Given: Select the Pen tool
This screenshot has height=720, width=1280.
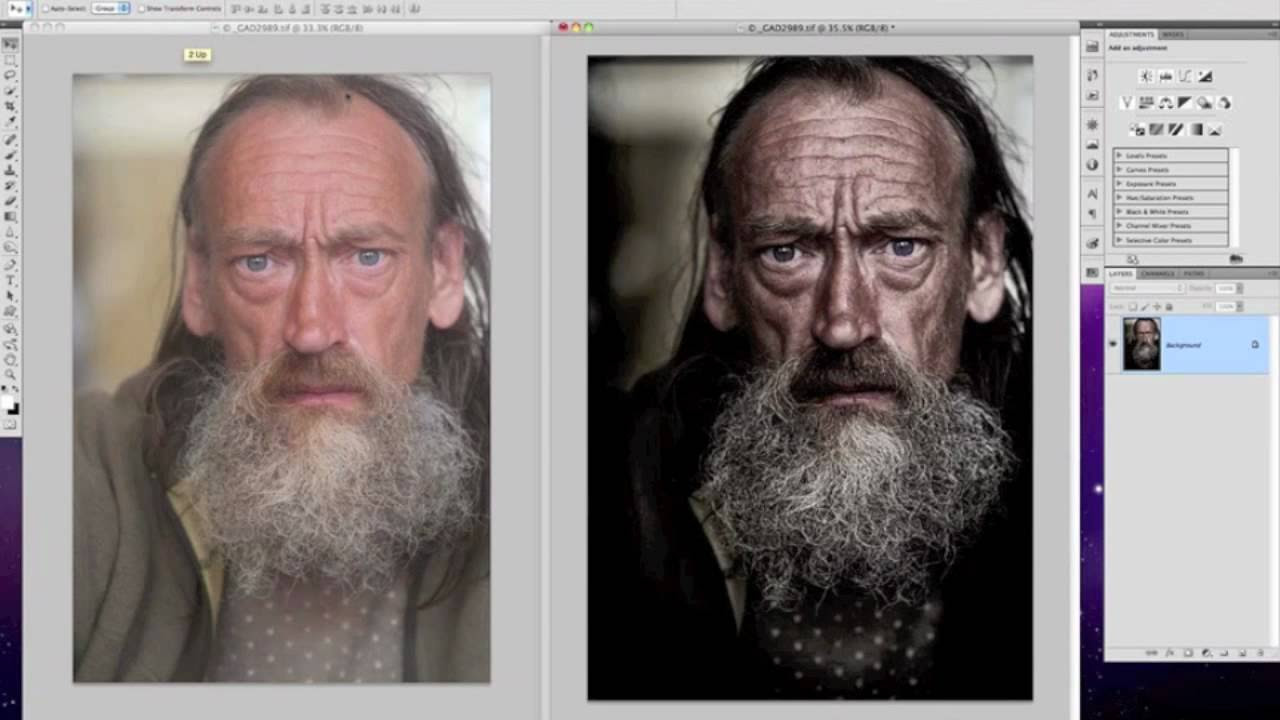Looking at the screenshot, I should 10,264.
